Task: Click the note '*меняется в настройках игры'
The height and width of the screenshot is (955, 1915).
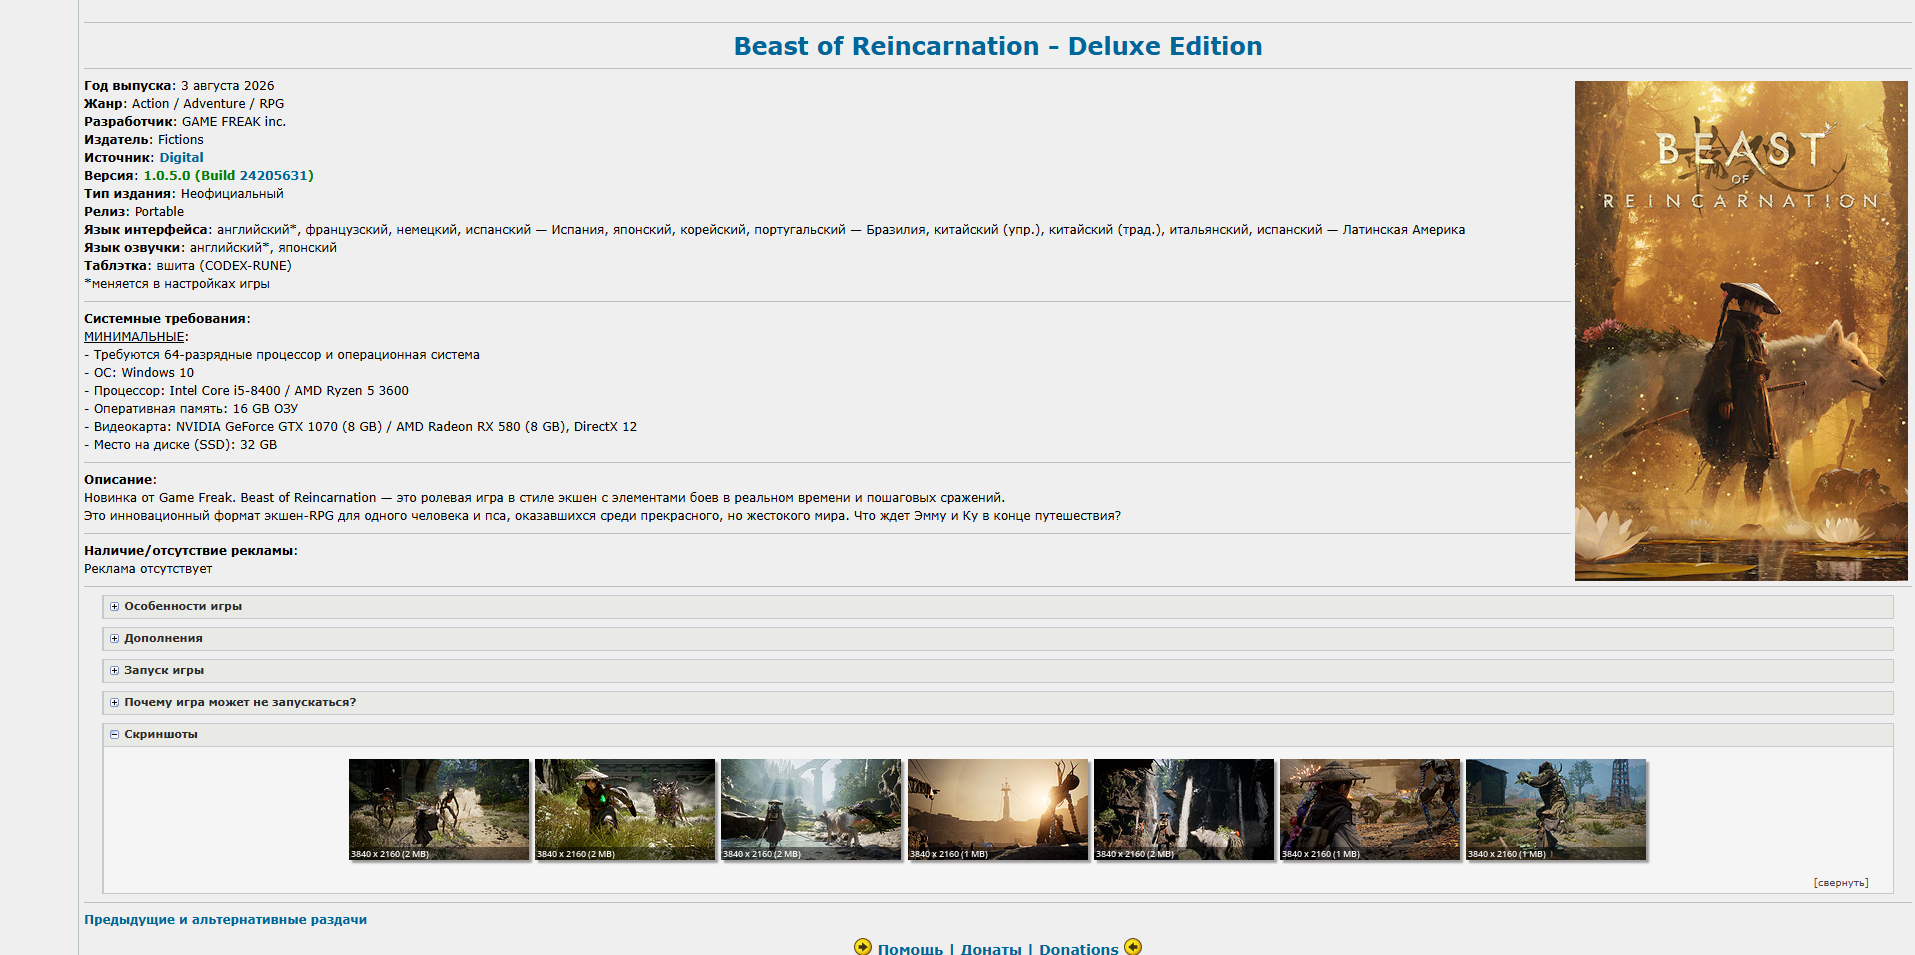Action: coord(177,284)
